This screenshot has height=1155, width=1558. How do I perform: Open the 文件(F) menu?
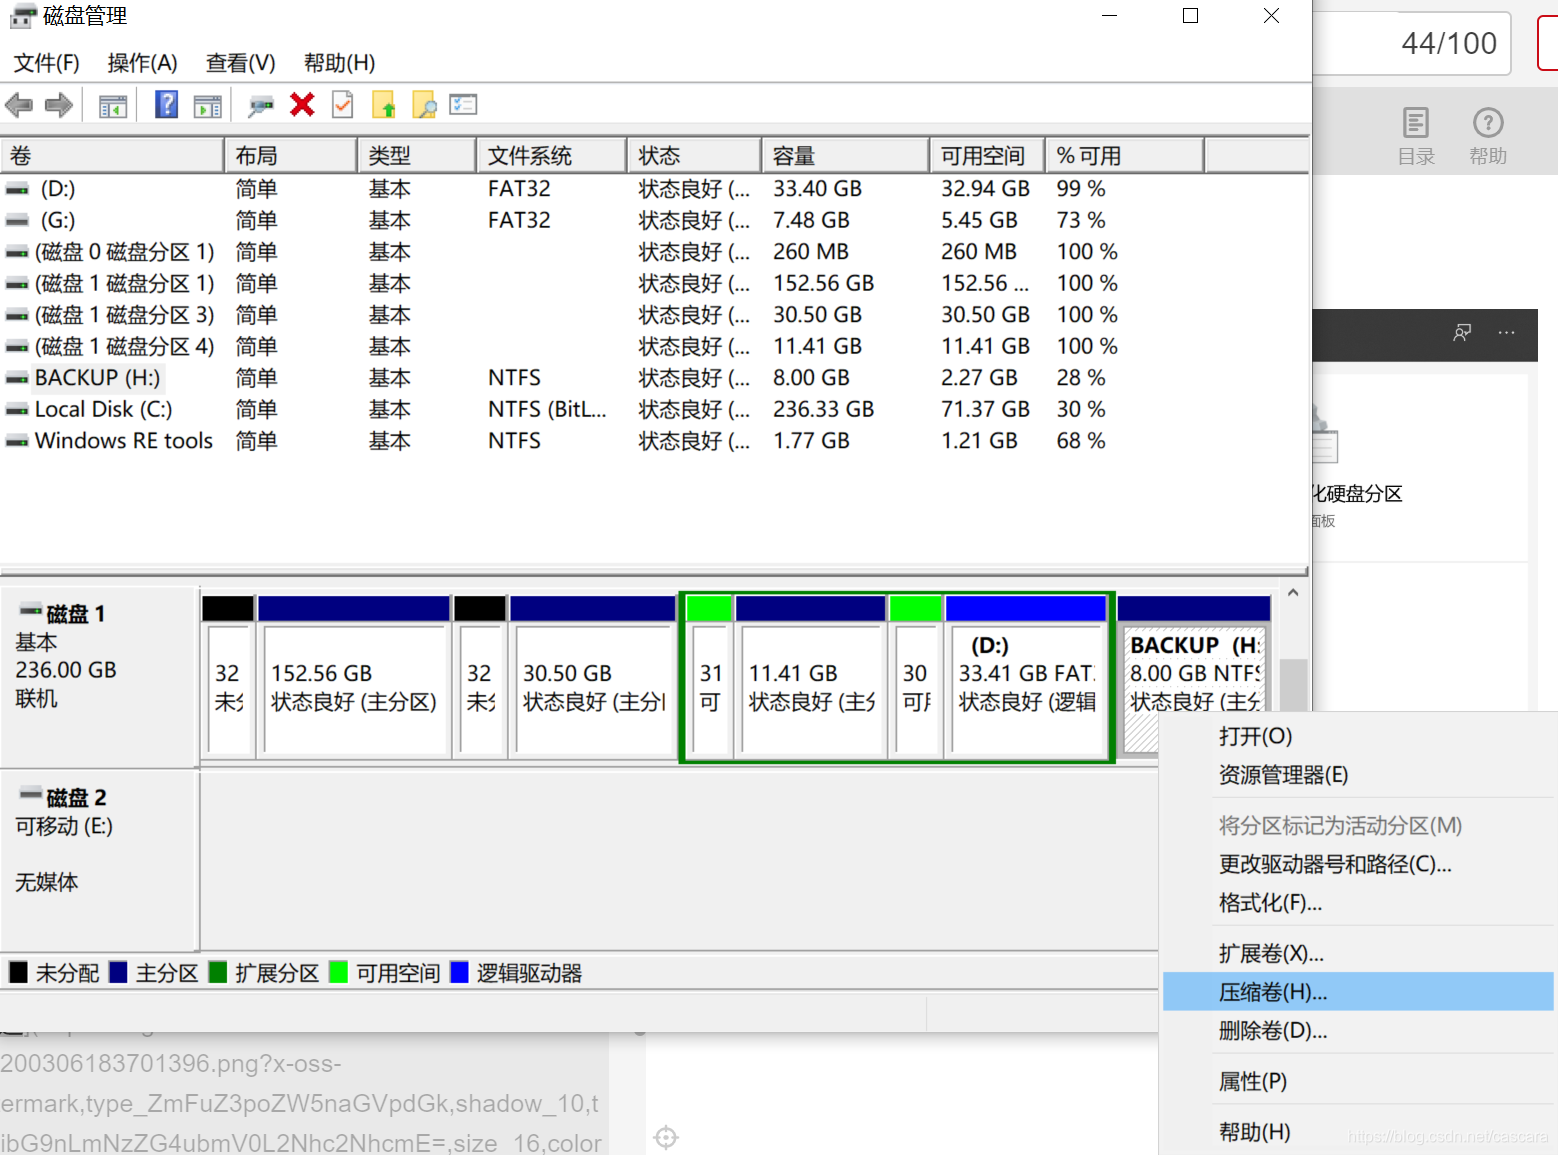pyautogui.click(x=47, y=63)
